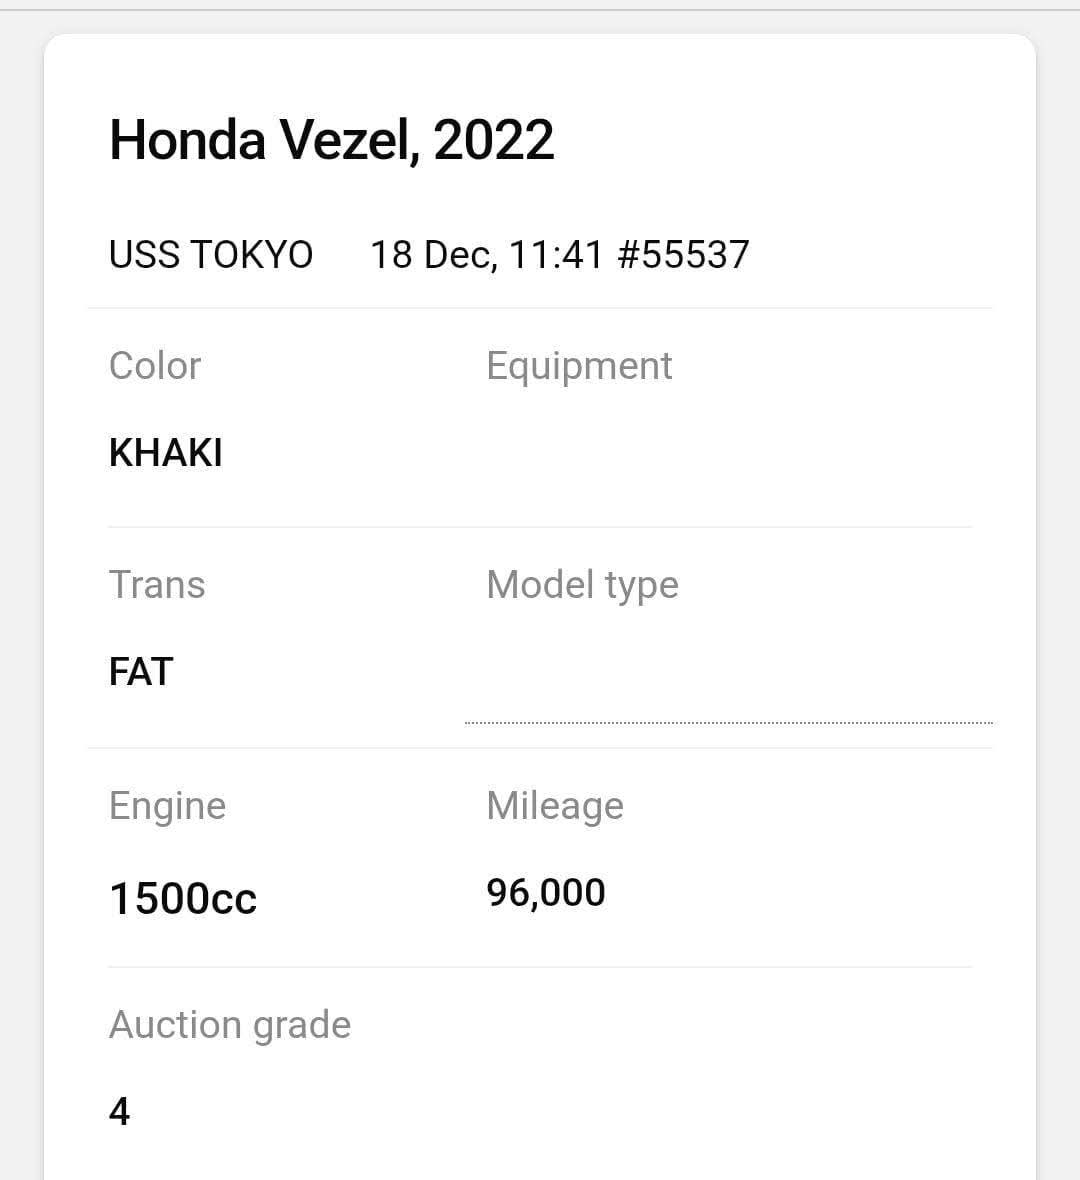Click the divider line below KHAKI
The height and width of the screenshot is (1180, 1080).
[x=540, y=527]
